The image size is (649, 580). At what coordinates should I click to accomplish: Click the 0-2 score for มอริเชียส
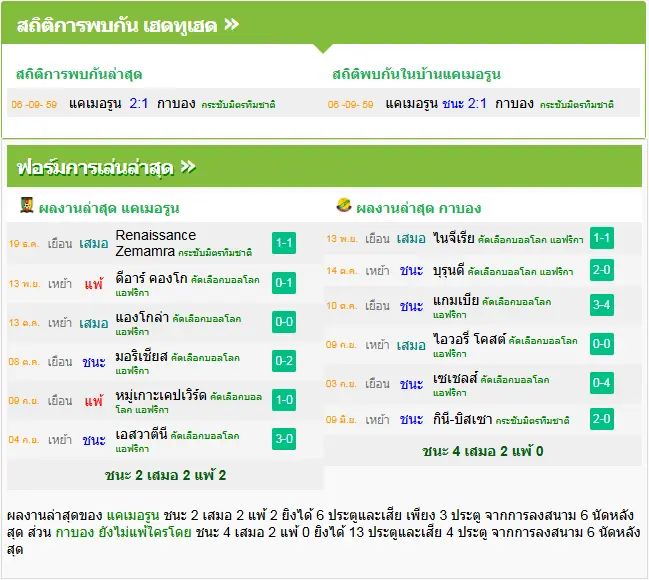[x=284, y=361]
